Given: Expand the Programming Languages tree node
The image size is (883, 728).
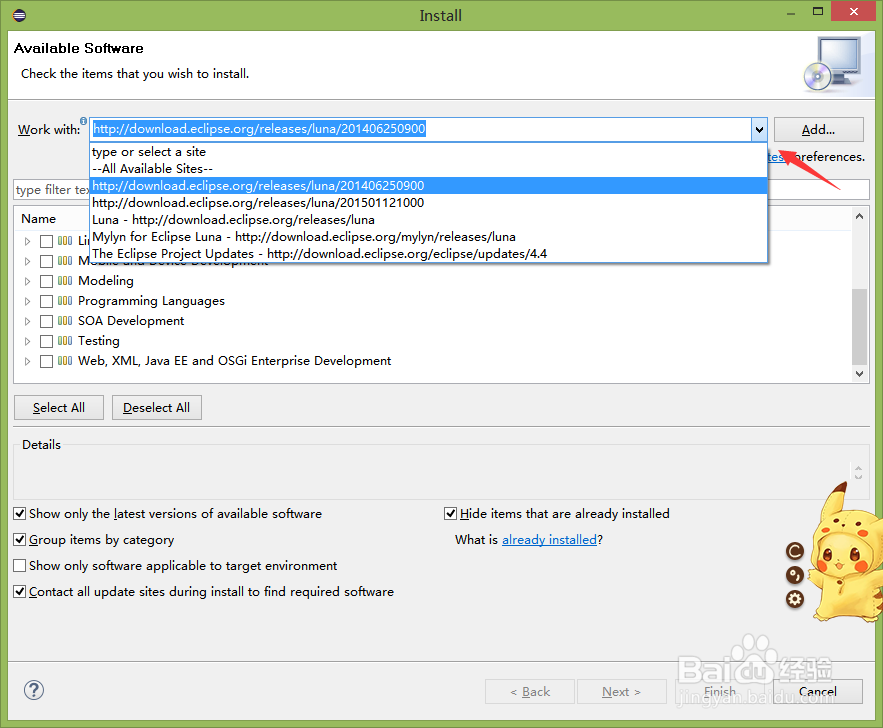Looking at the screenshot, I should (x=27, y=301).
